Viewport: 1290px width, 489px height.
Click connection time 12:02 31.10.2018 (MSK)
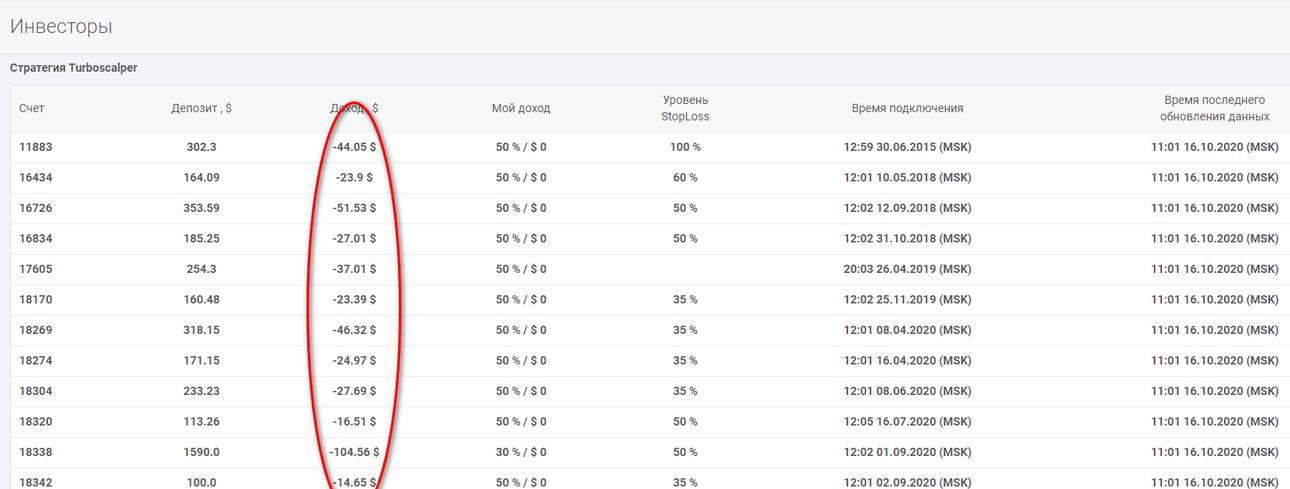[x=907, y=238]
